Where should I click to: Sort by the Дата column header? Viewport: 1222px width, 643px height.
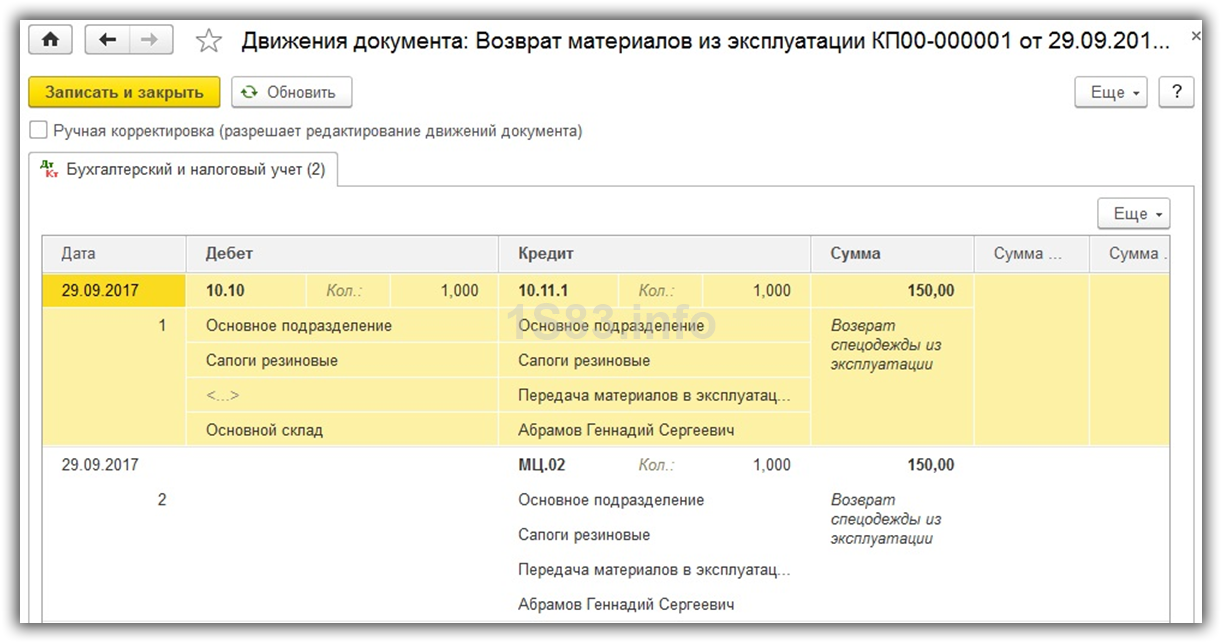pyautogui.click(x=113, y=254)
